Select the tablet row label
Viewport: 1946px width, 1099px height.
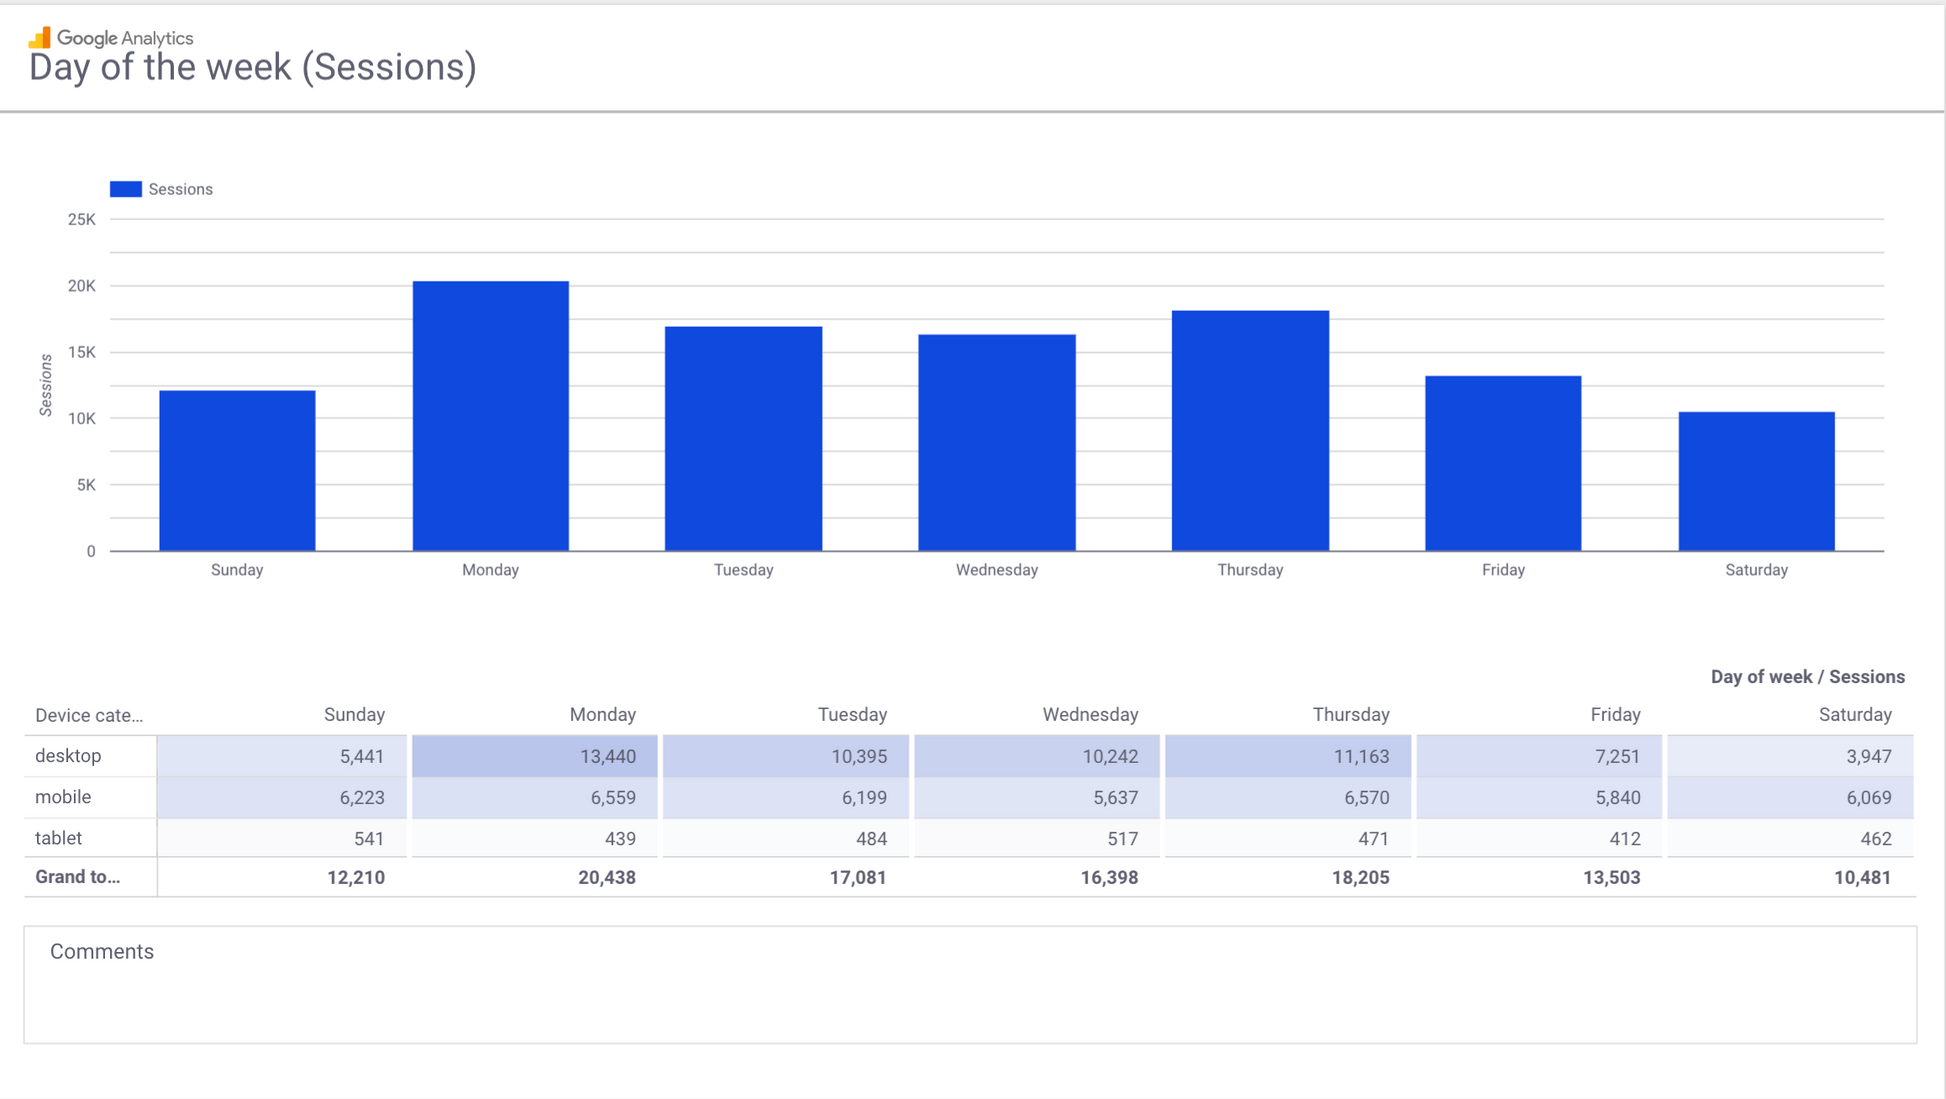click(x=58, y=838)
